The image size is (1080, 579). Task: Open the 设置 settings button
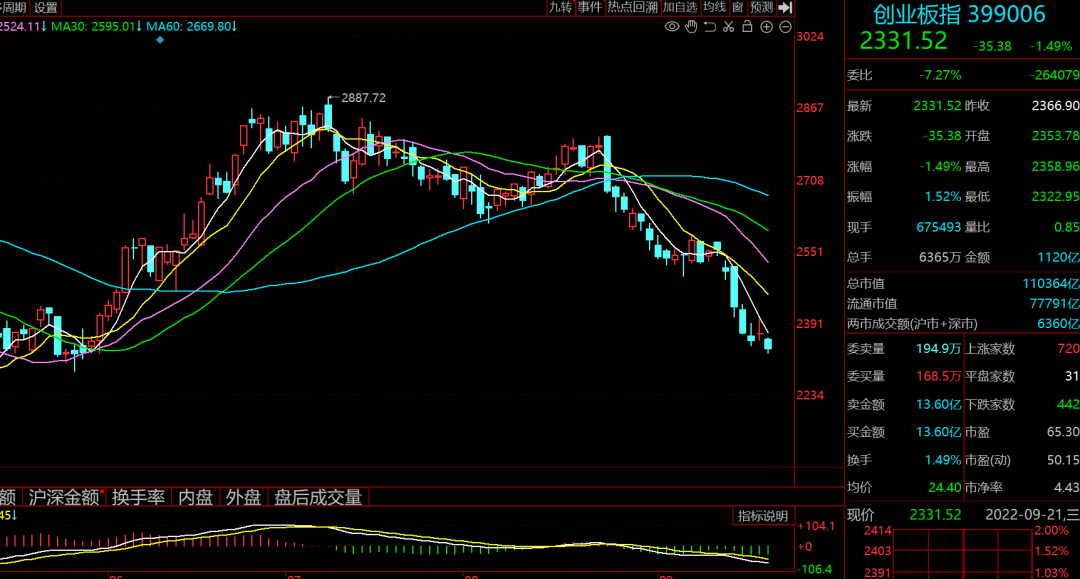point(46,7)
